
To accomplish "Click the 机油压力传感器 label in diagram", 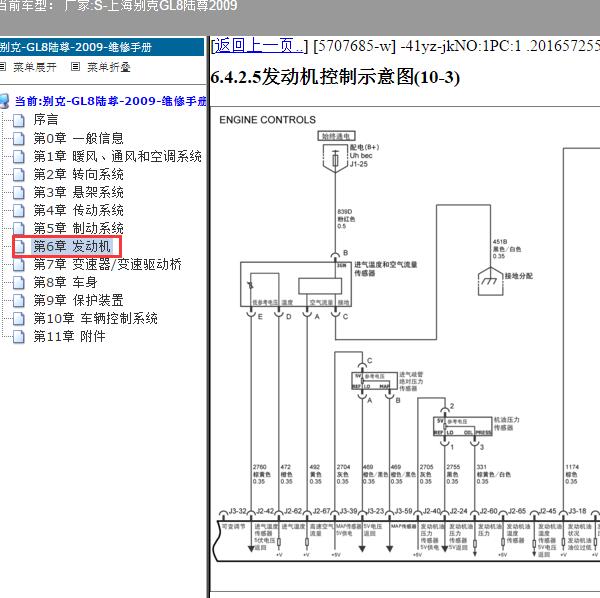I will pyautogui.click(x=507, y=424).
